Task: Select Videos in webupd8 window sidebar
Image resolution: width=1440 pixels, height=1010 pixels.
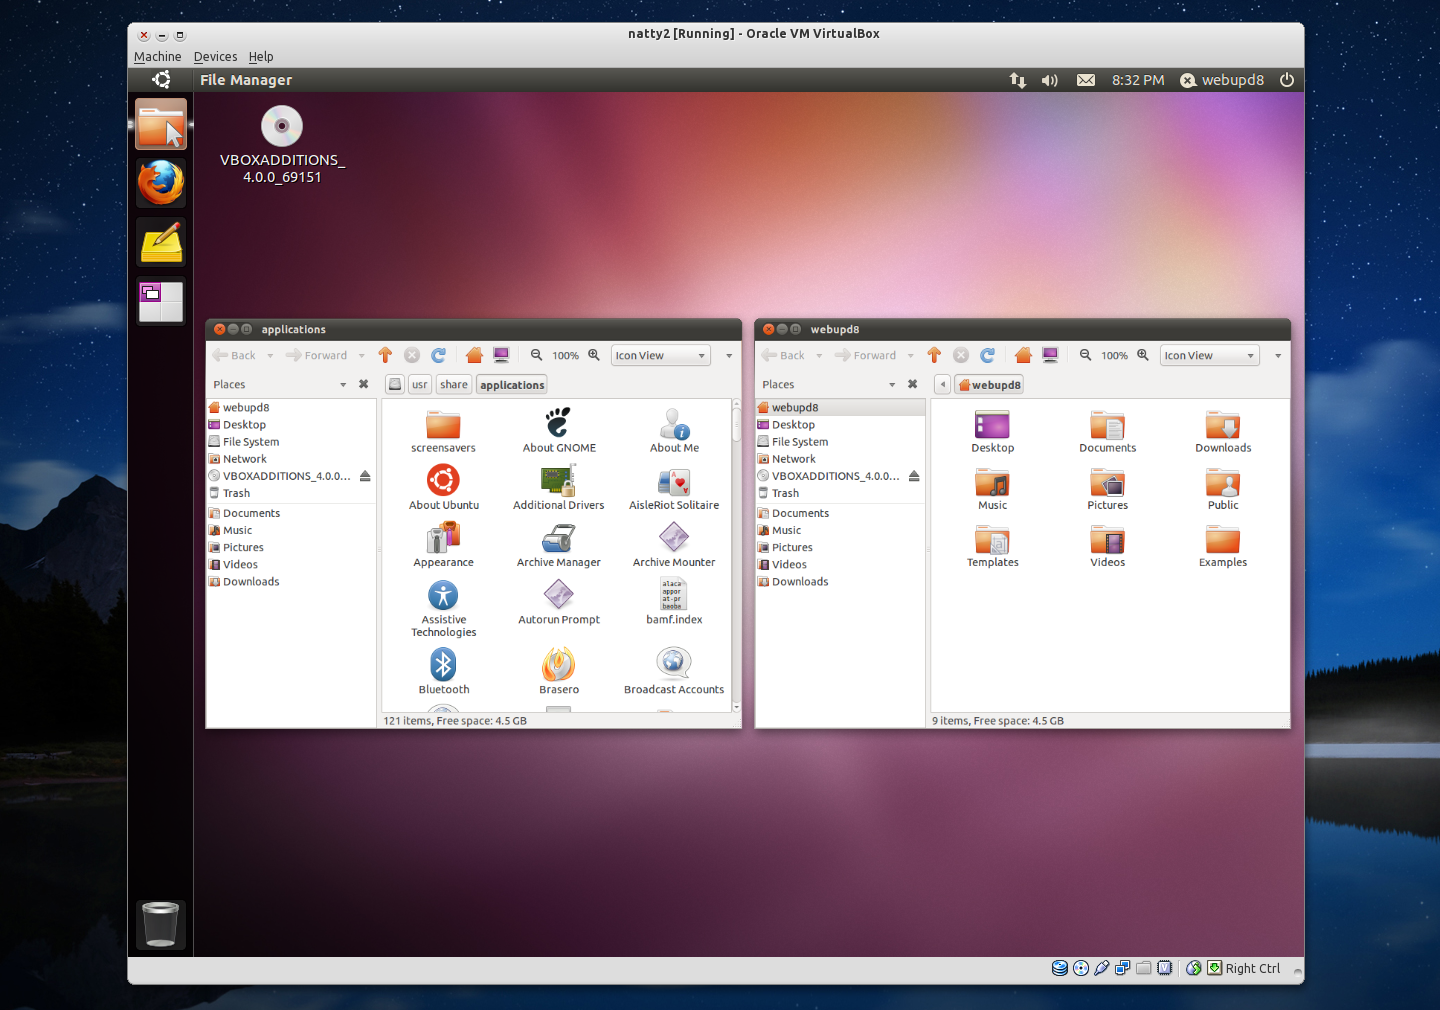Action: tap(840, 565)
